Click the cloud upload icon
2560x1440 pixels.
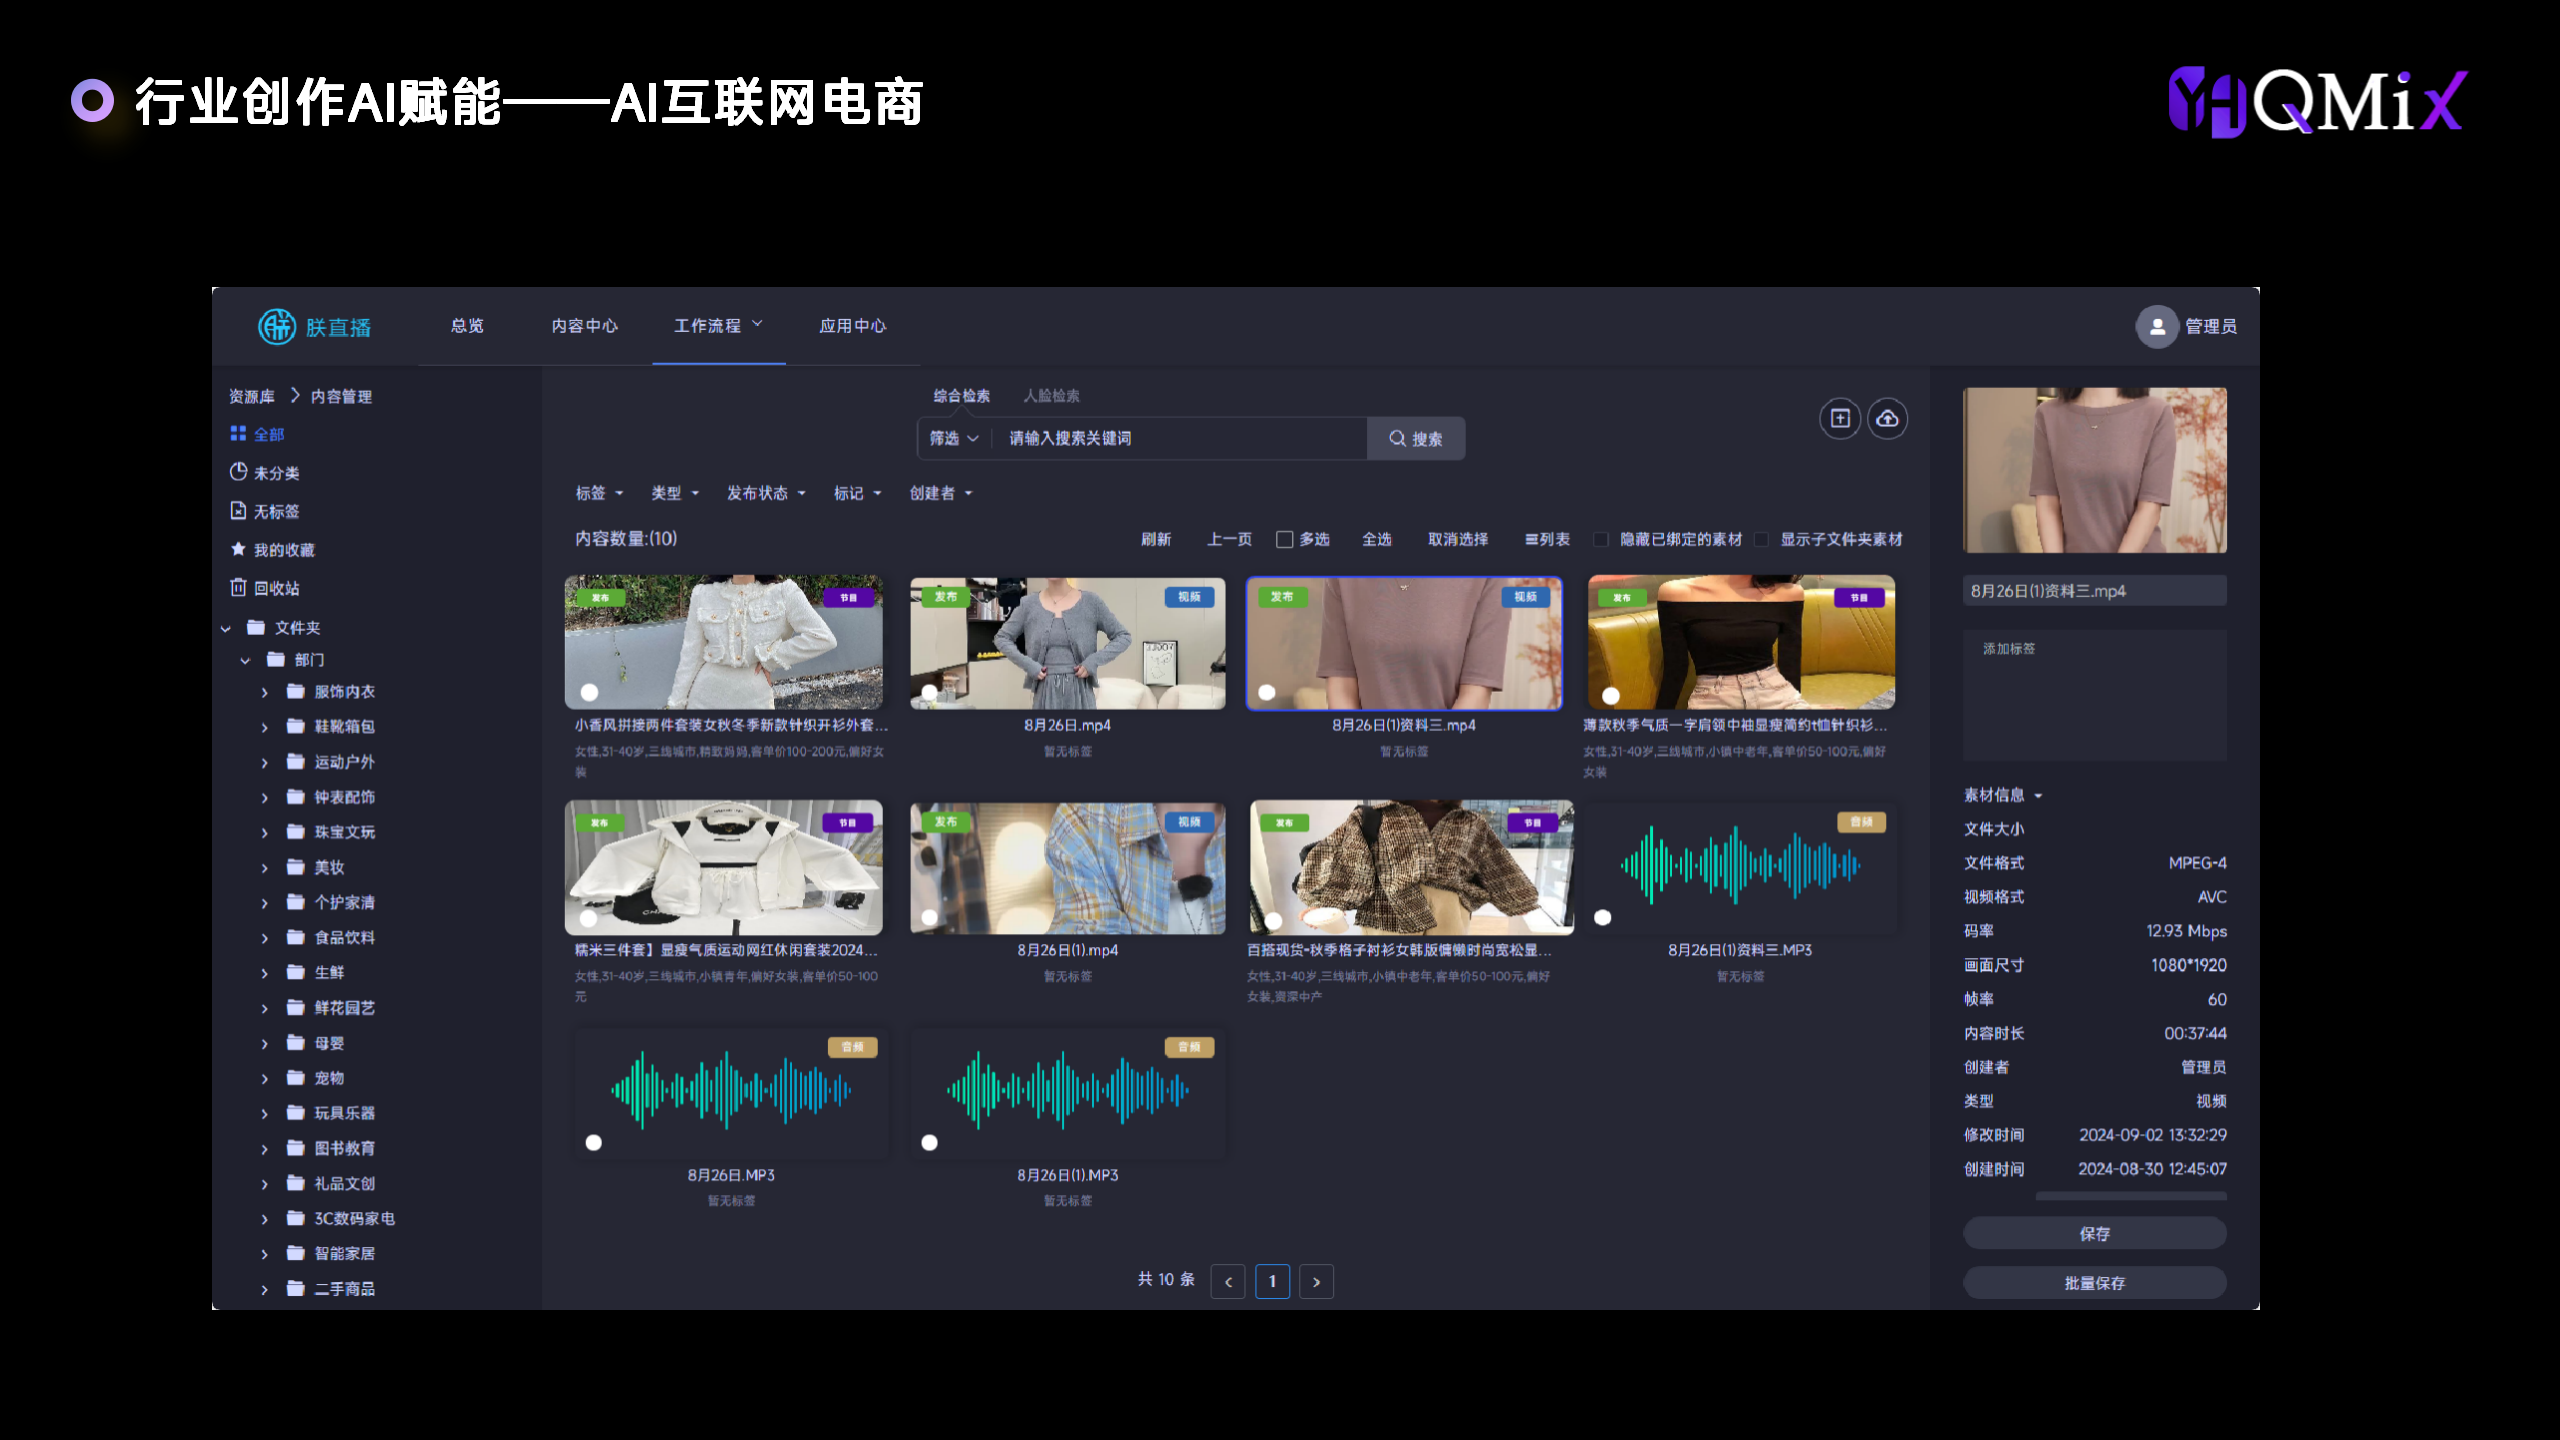(1887, 419)
